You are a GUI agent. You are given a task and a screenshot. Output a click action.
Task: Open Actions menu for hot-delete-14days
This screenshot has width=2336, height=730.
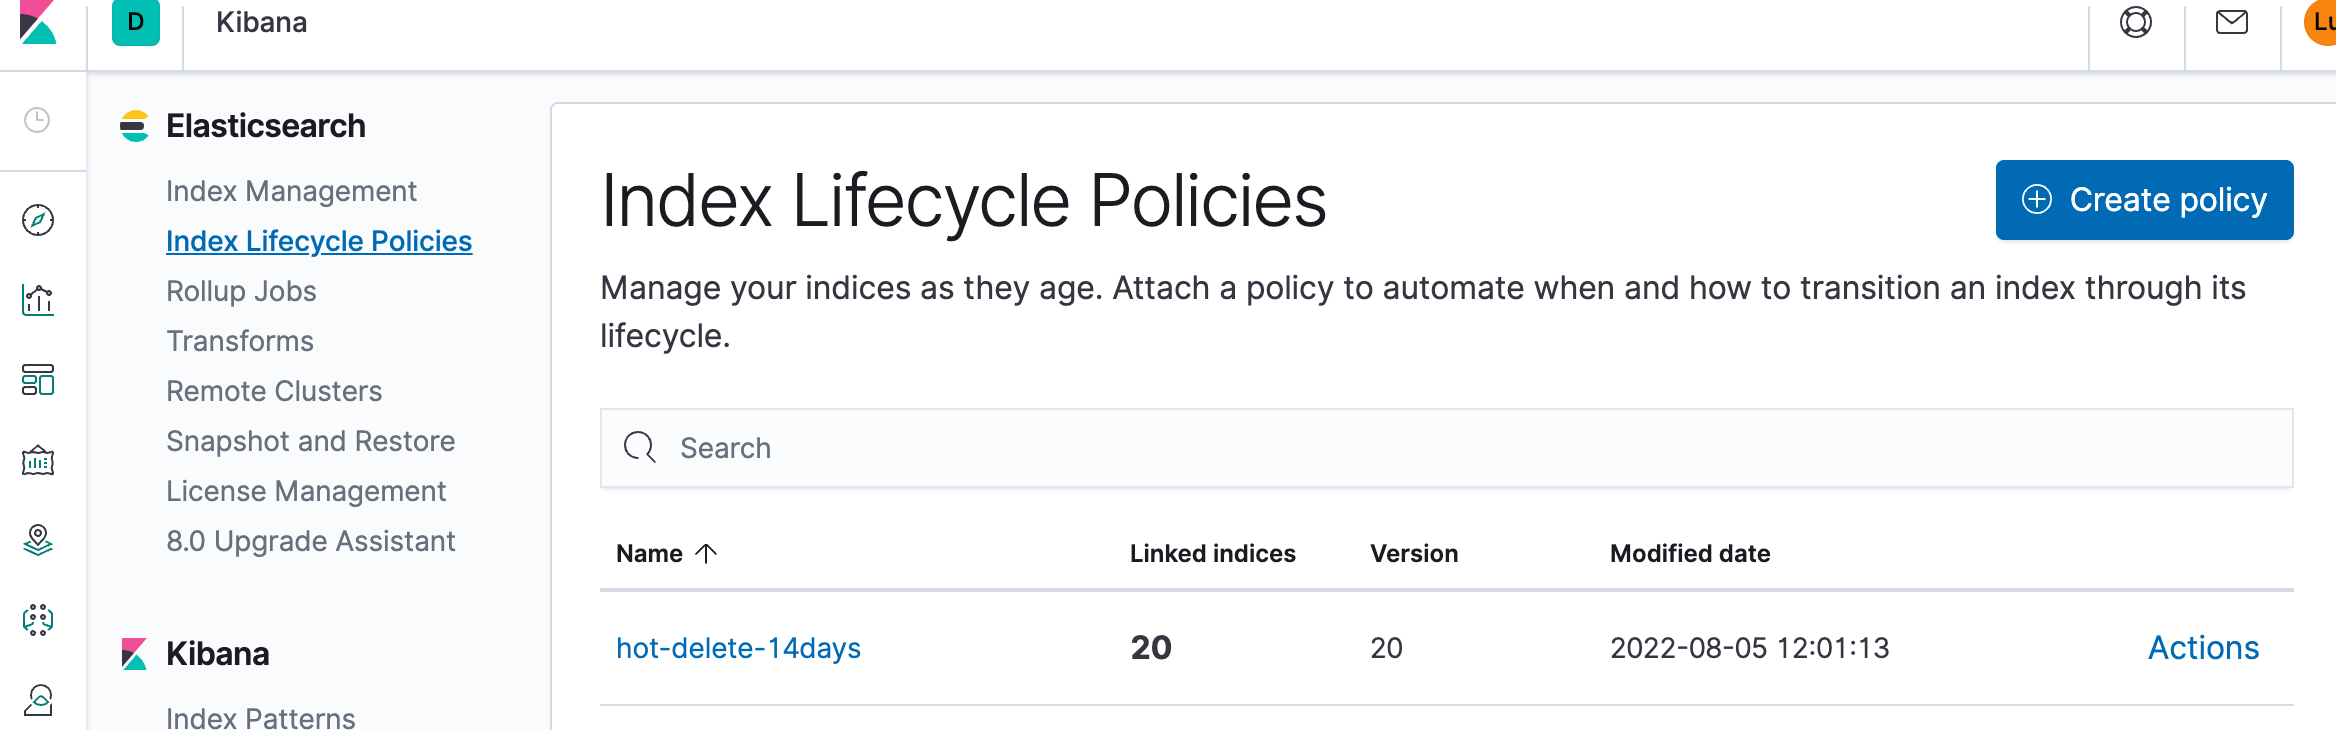[2204, 648]
